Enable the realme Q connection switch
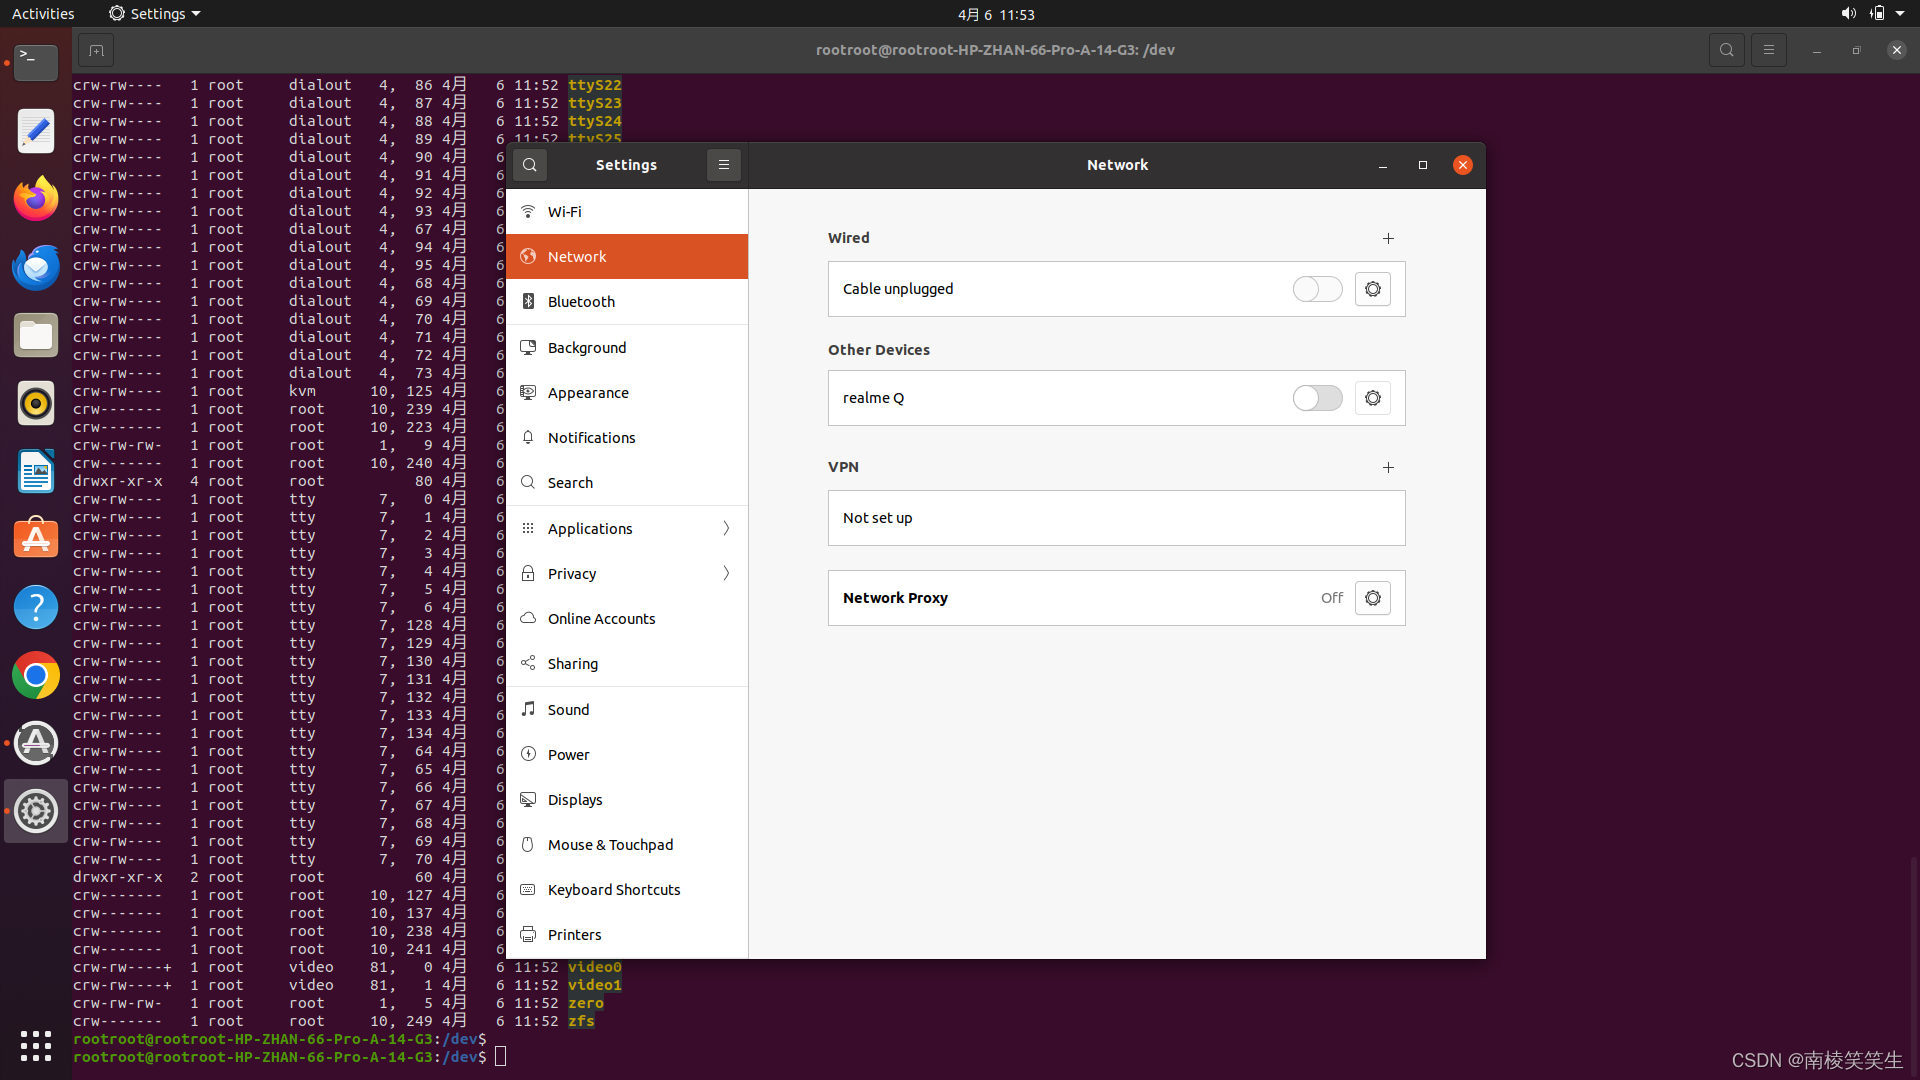Screen dimensions: 1920x1080 (1317, 398)
